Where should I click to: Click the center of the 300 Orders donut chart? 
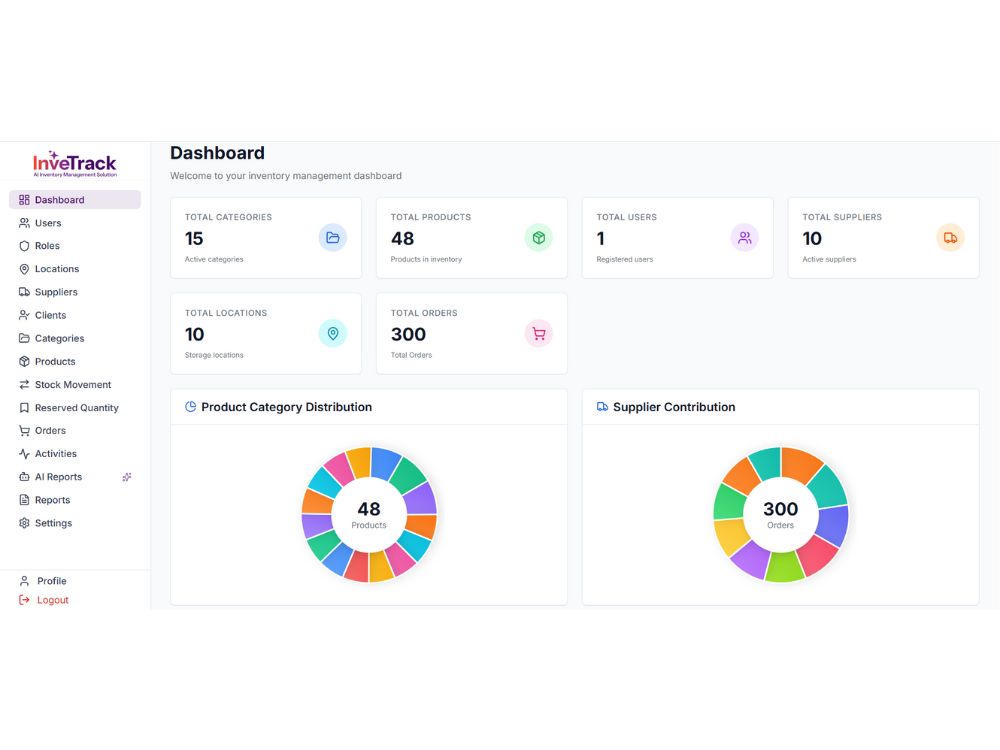click(781, 514)
